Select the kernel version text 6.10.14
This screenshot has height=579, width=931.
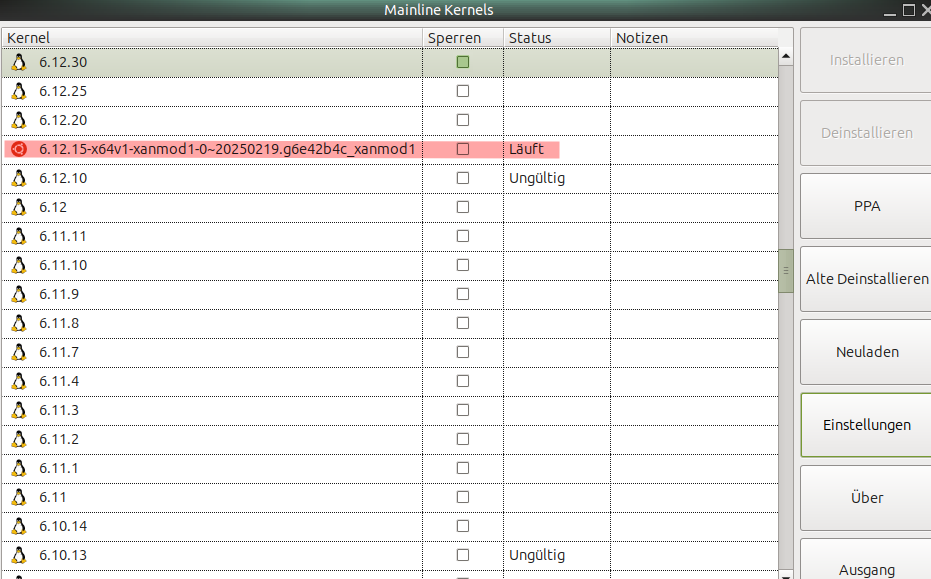63,527
